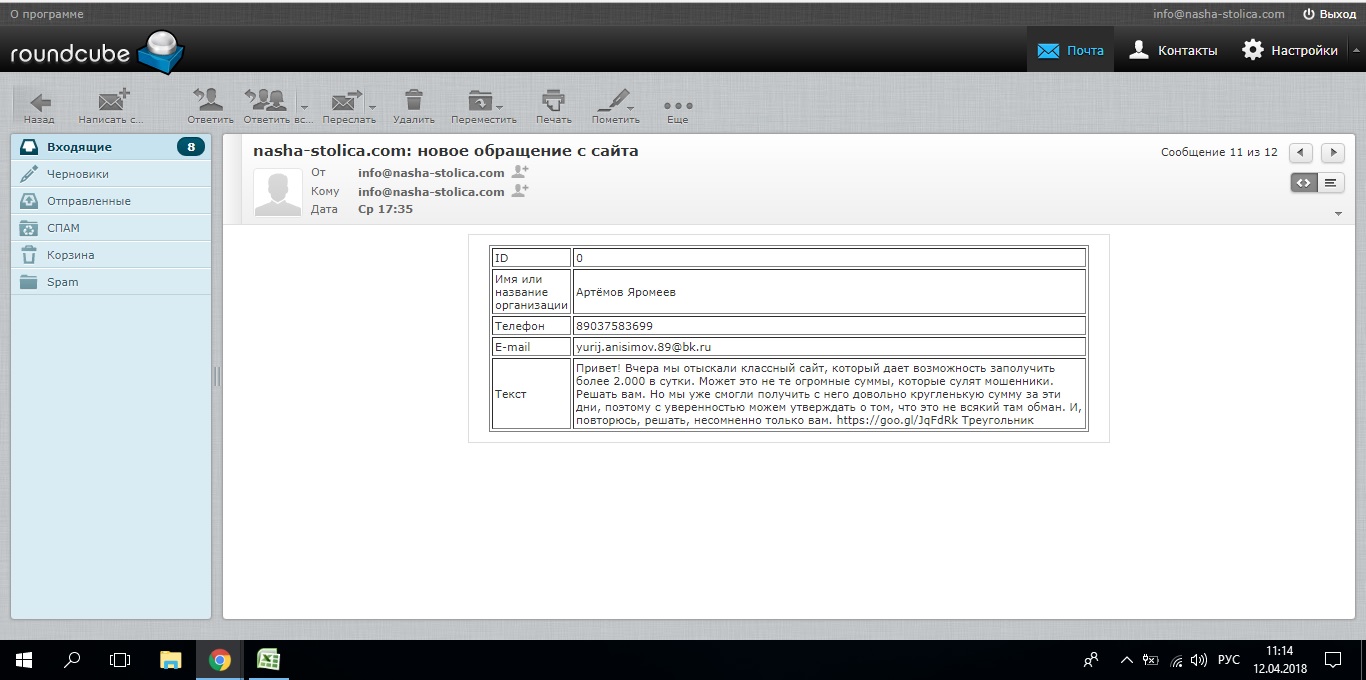
Task: Open the Spam folder
Action: 110,282
